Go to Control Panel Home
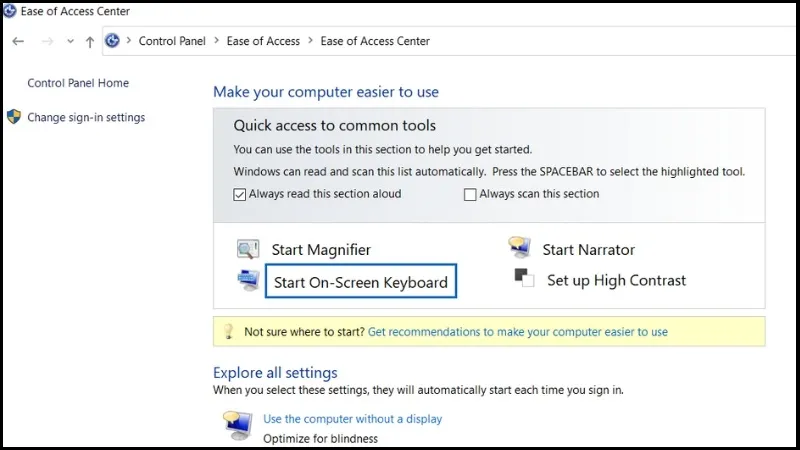Viewport: 800px width, 450px height. 78,83
